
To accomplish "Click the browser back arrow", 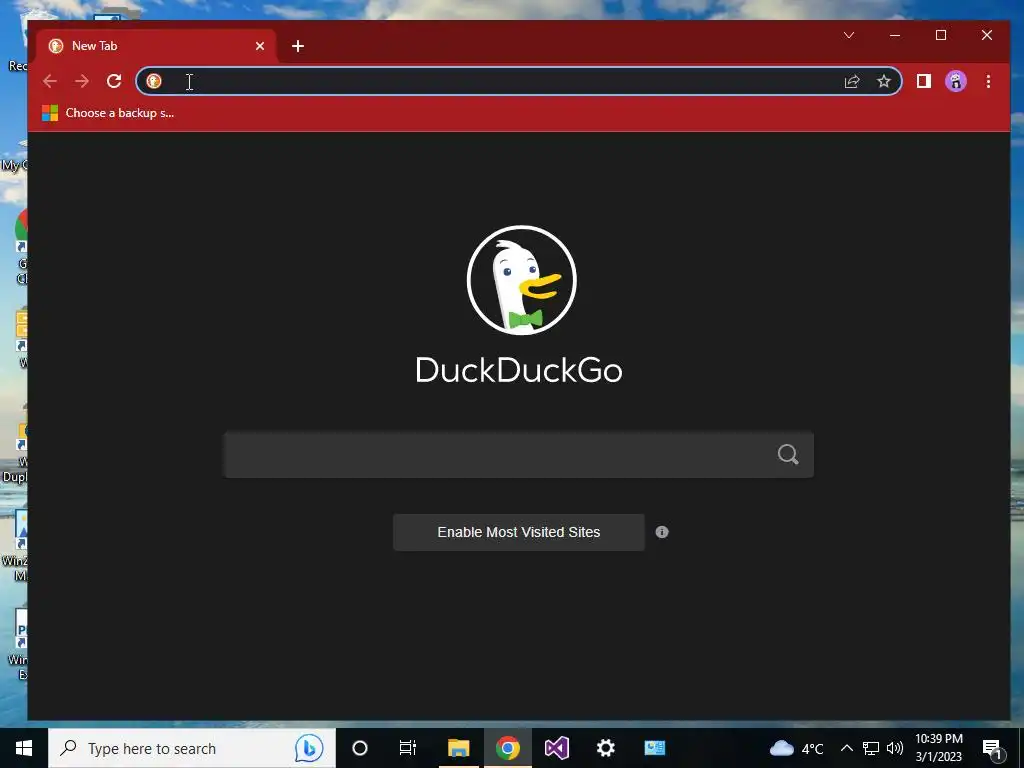I will [50, 81].
